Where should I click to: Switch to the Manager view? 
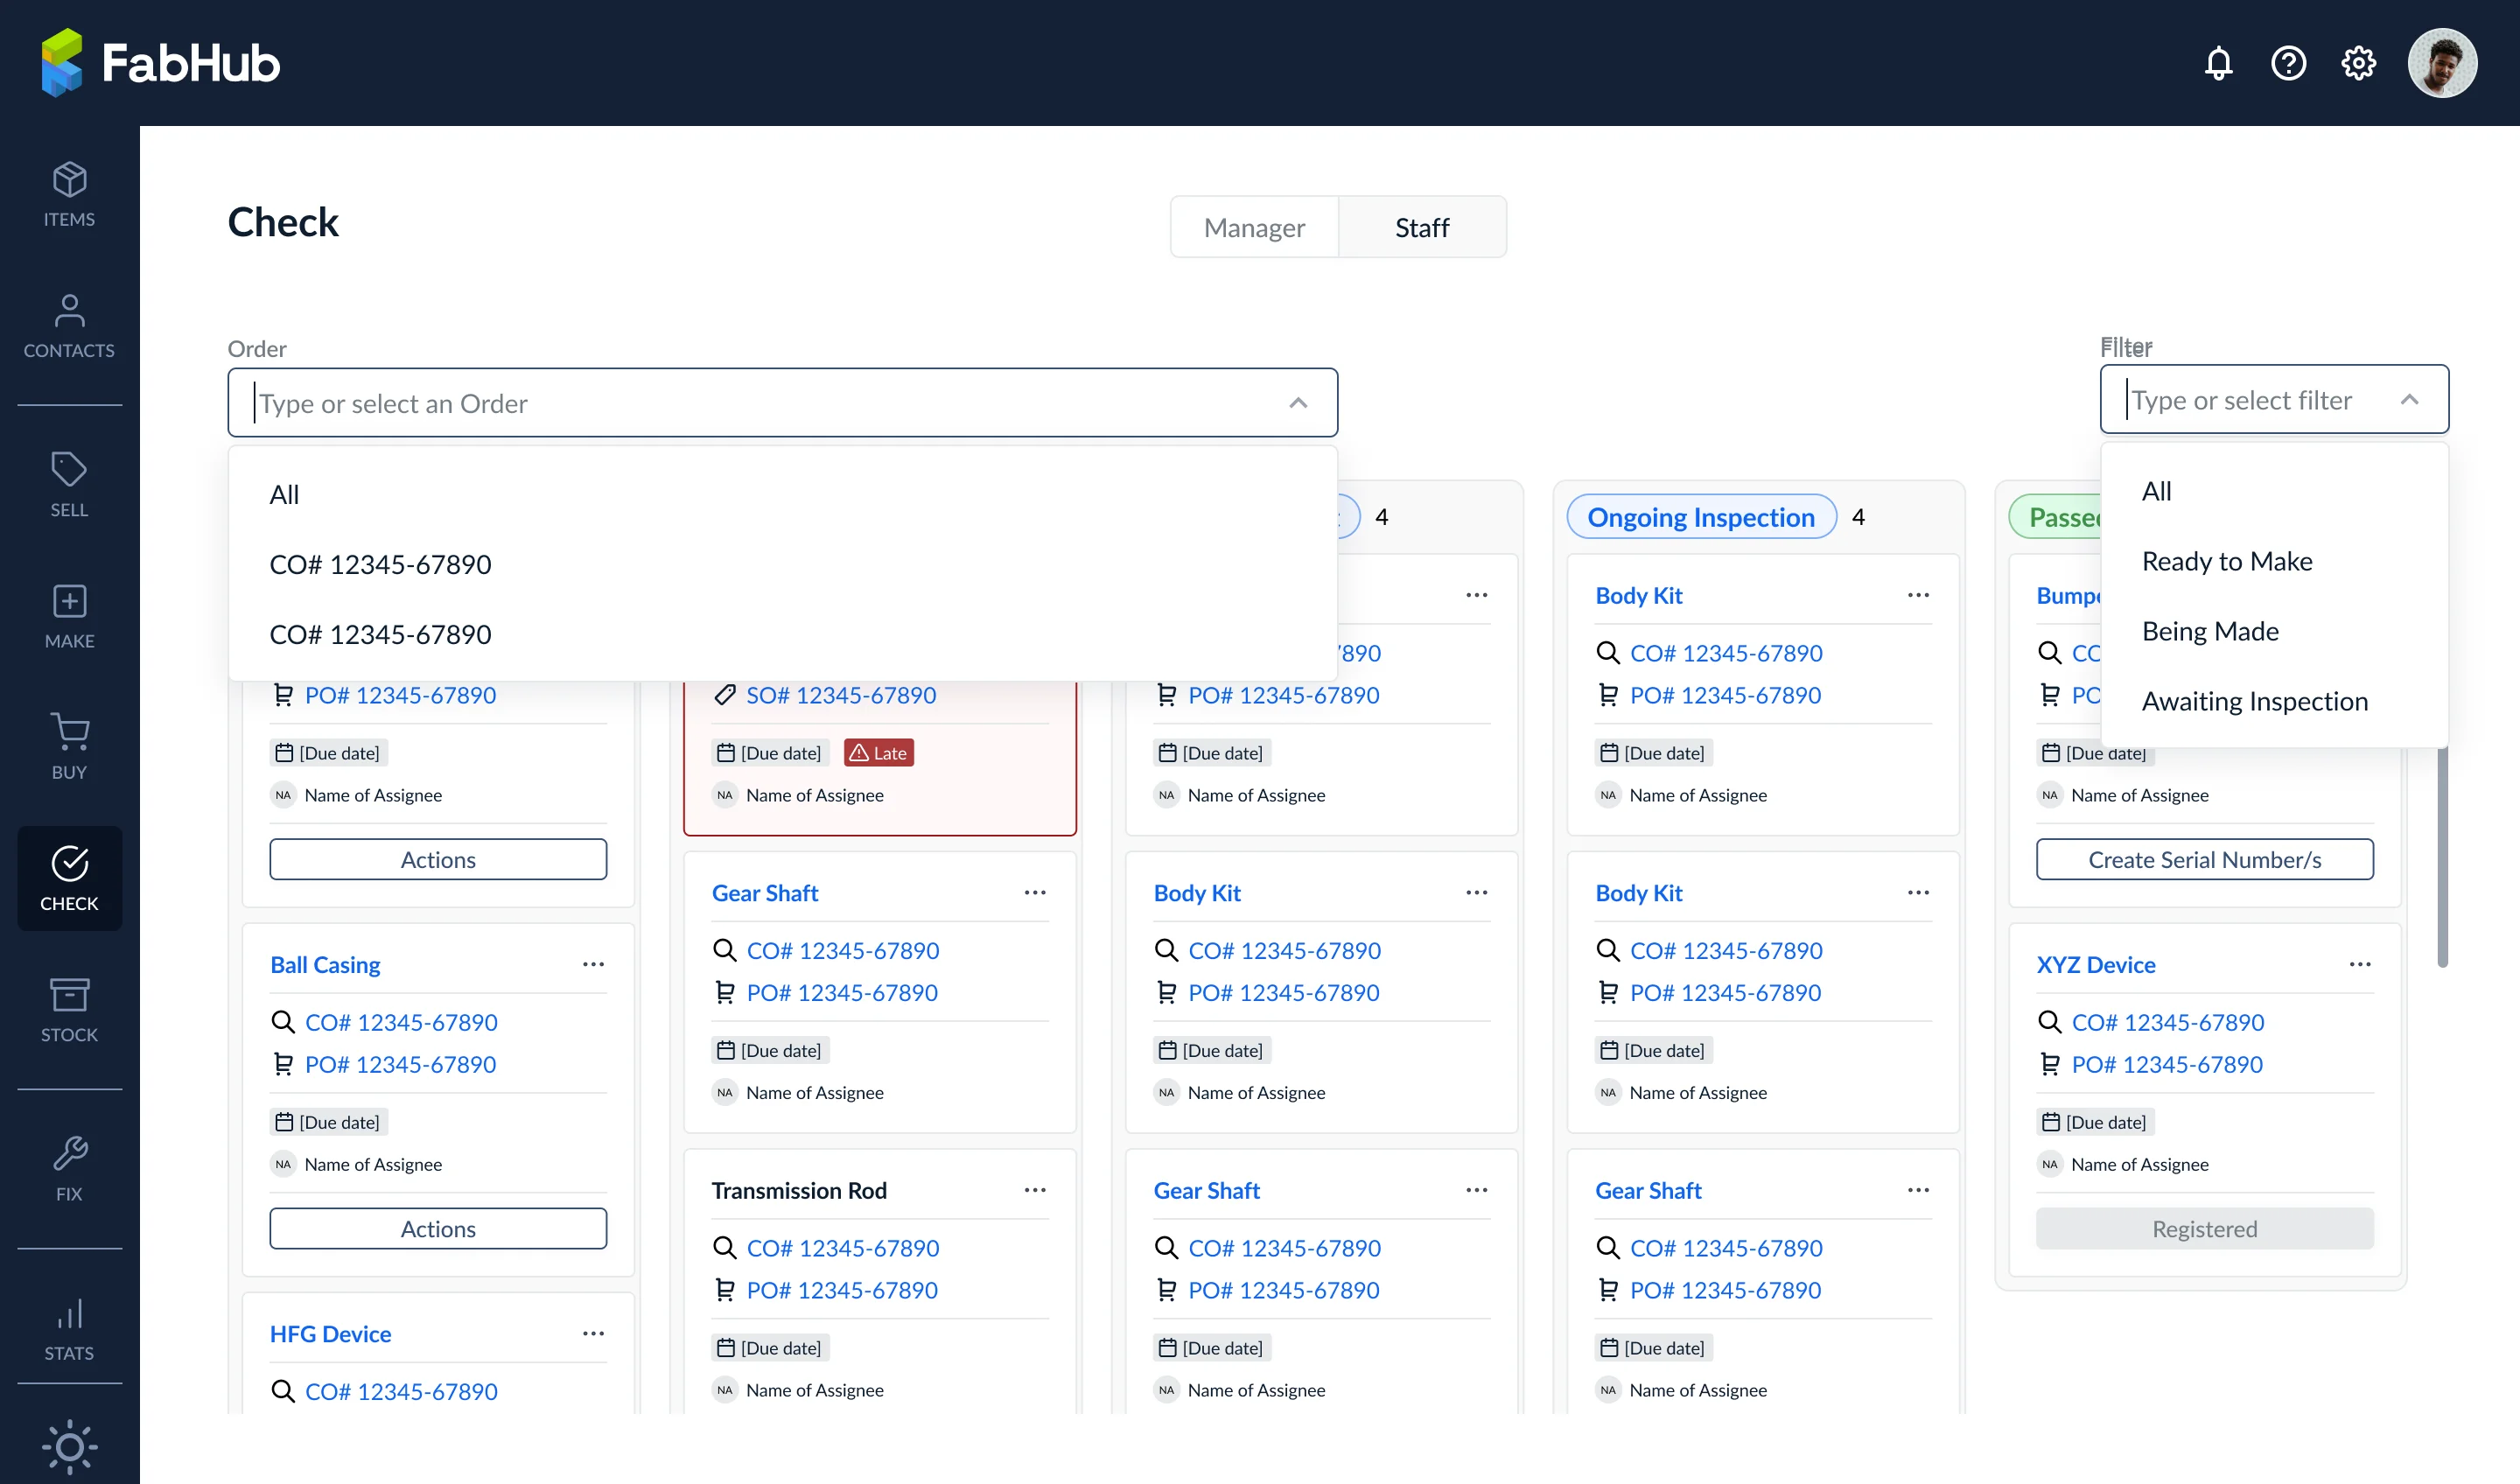pyautogui.click(x=1254, y=227)
